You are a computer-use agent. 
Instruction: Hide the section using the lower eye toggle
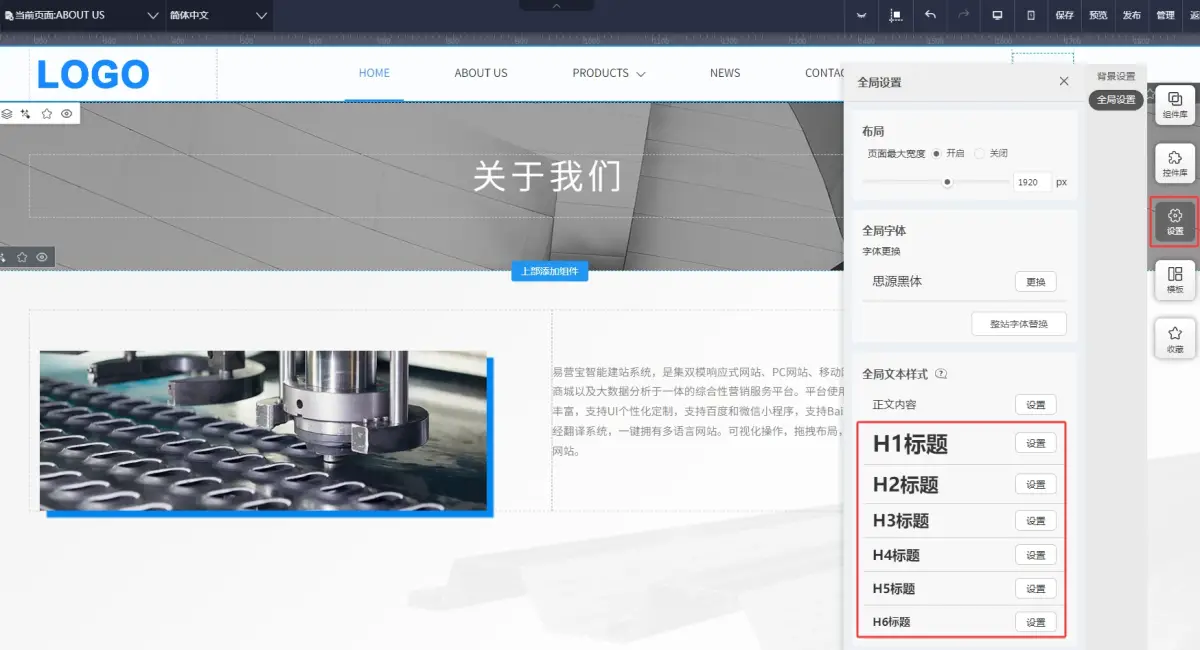click(x=41, y=257)
